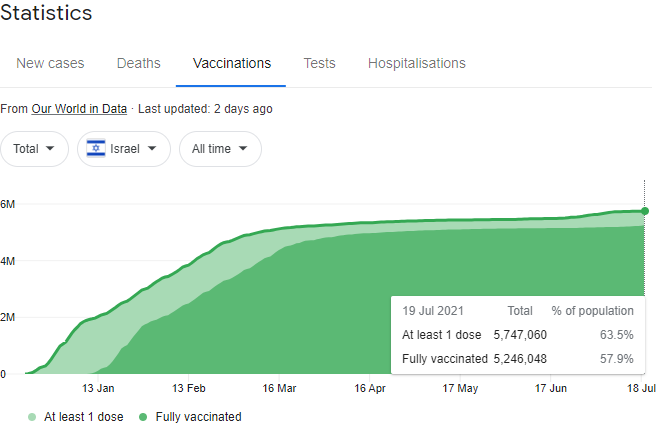Switch to the New cases tab
This screenshot has width=658, height=425.
(x=50, y=63)
